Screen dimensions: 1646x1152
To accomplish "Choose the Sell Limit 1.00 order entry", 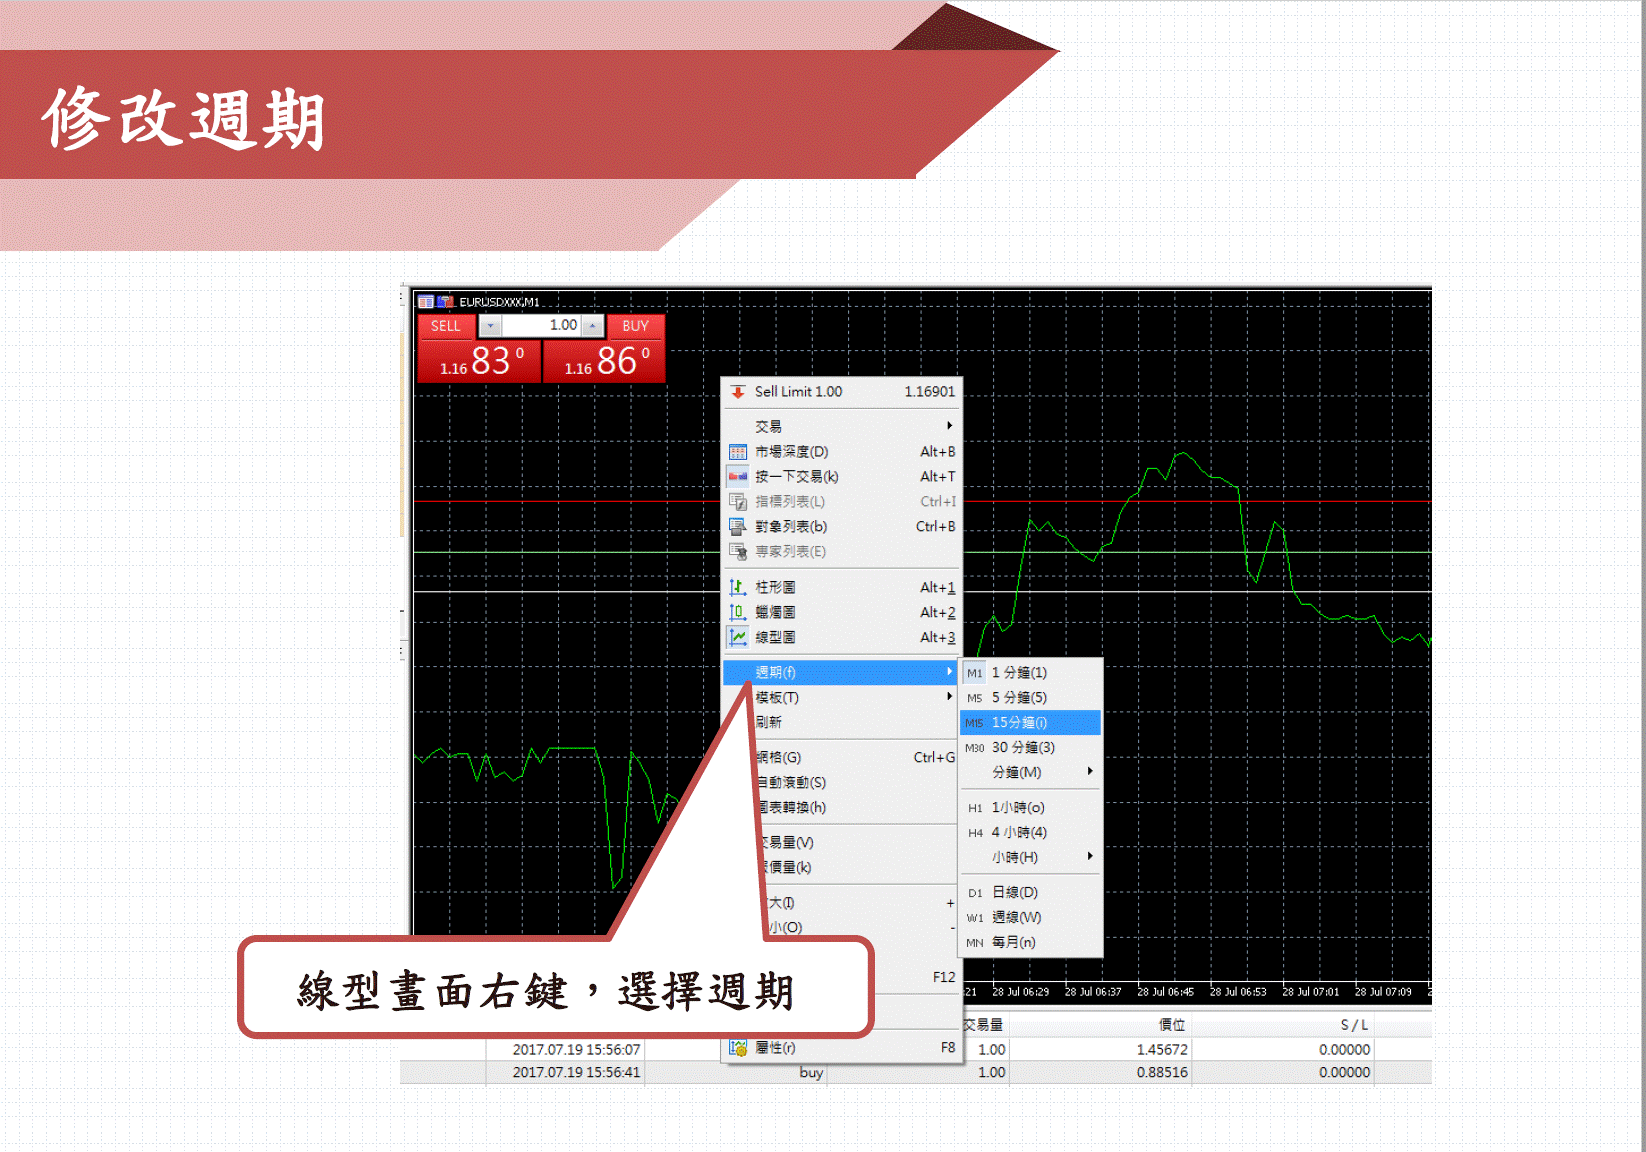I will click(841, 392).
